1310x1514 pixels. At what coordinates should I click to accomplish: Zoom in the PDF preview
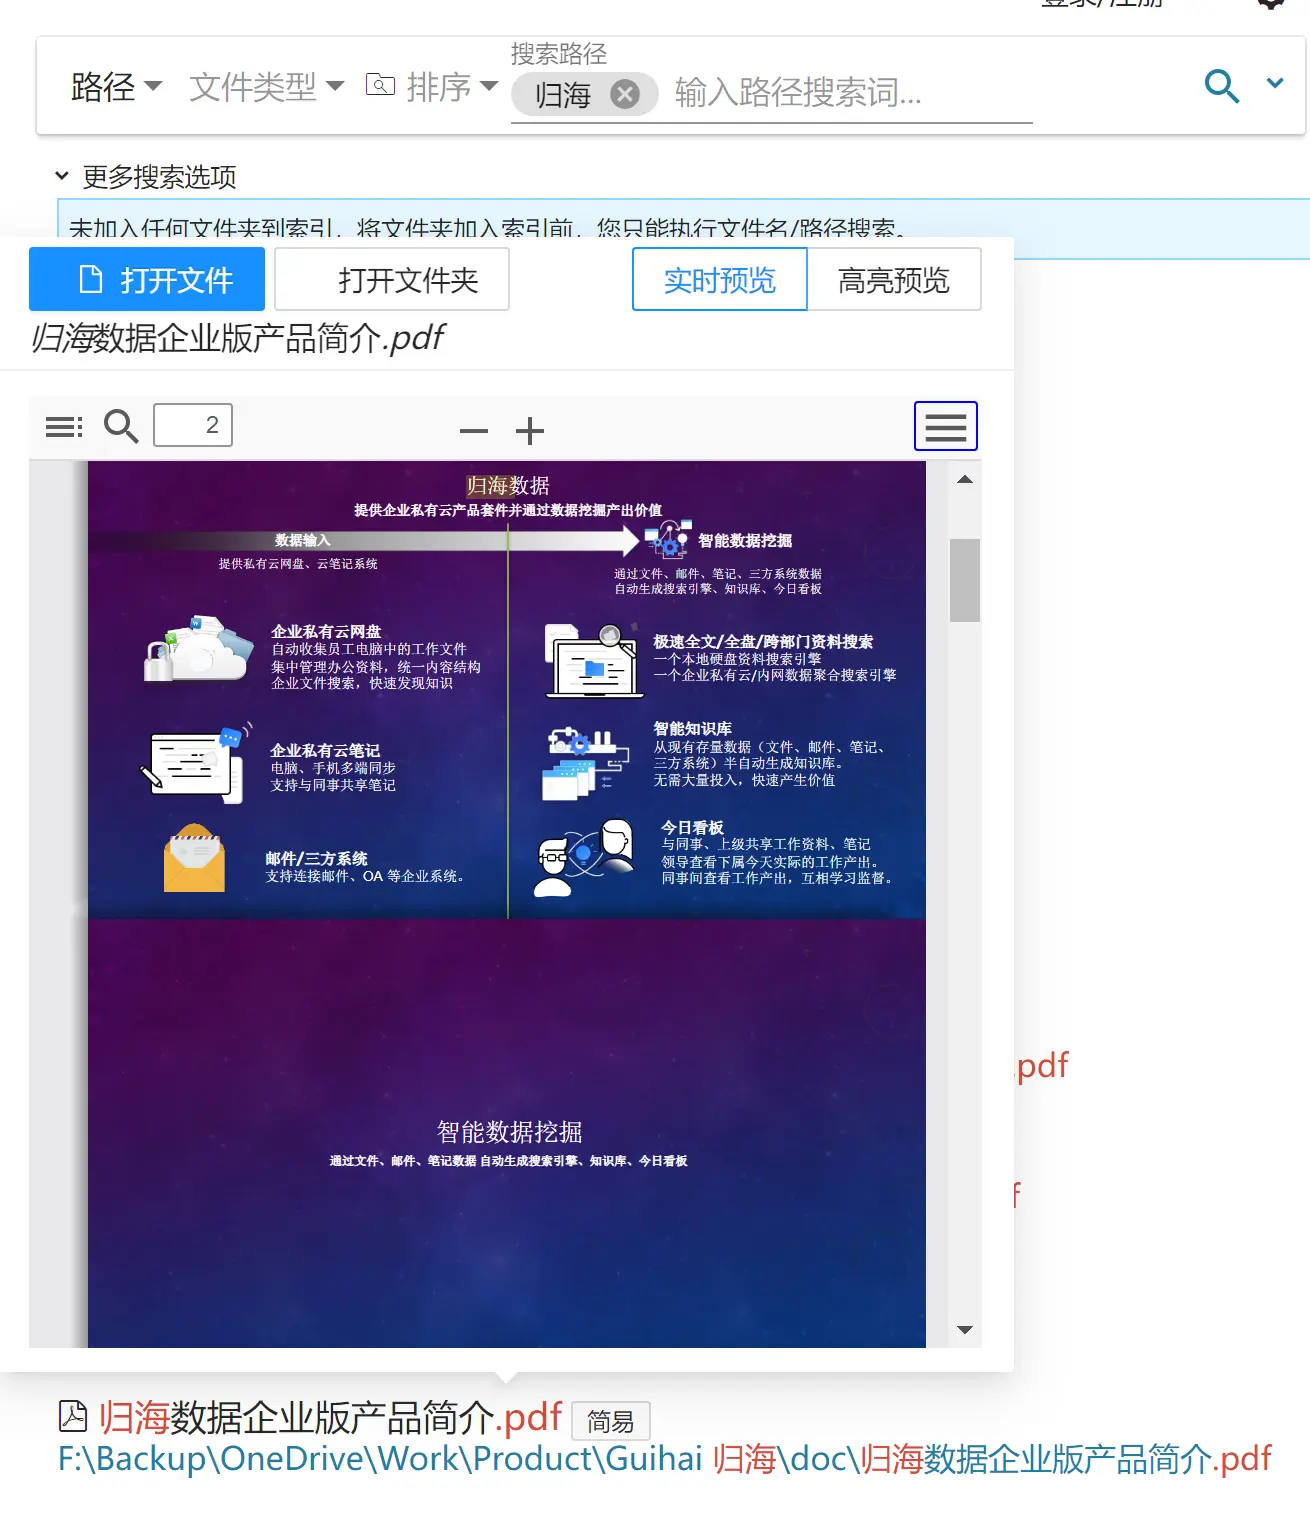tap(529, 431)
